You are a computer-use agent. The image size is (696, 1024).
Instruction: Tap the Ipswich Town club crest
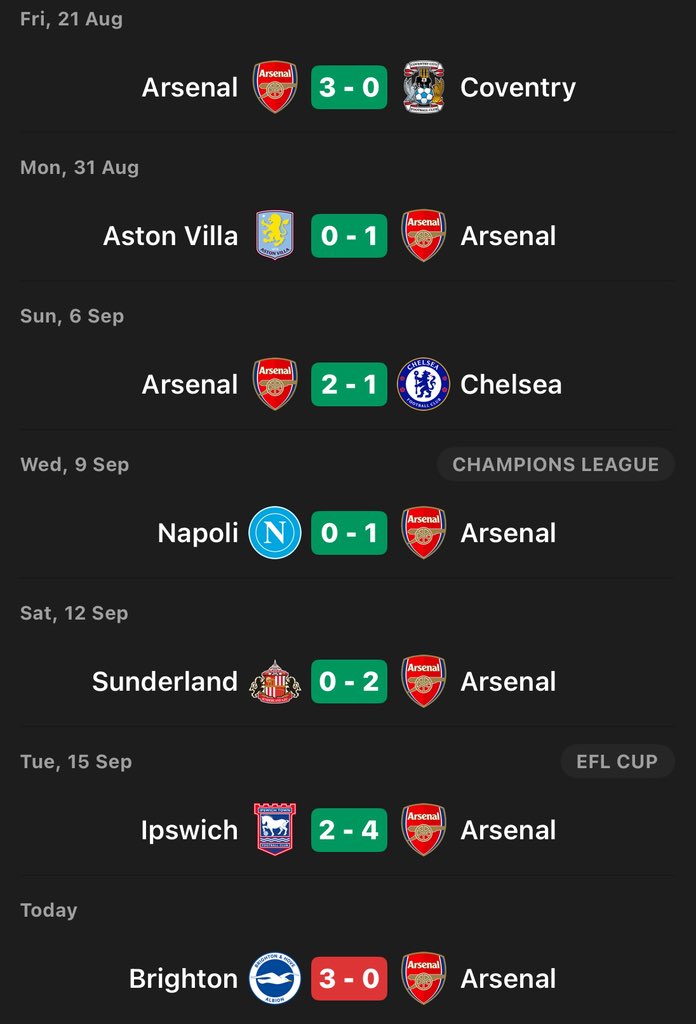tap(275, 829)
